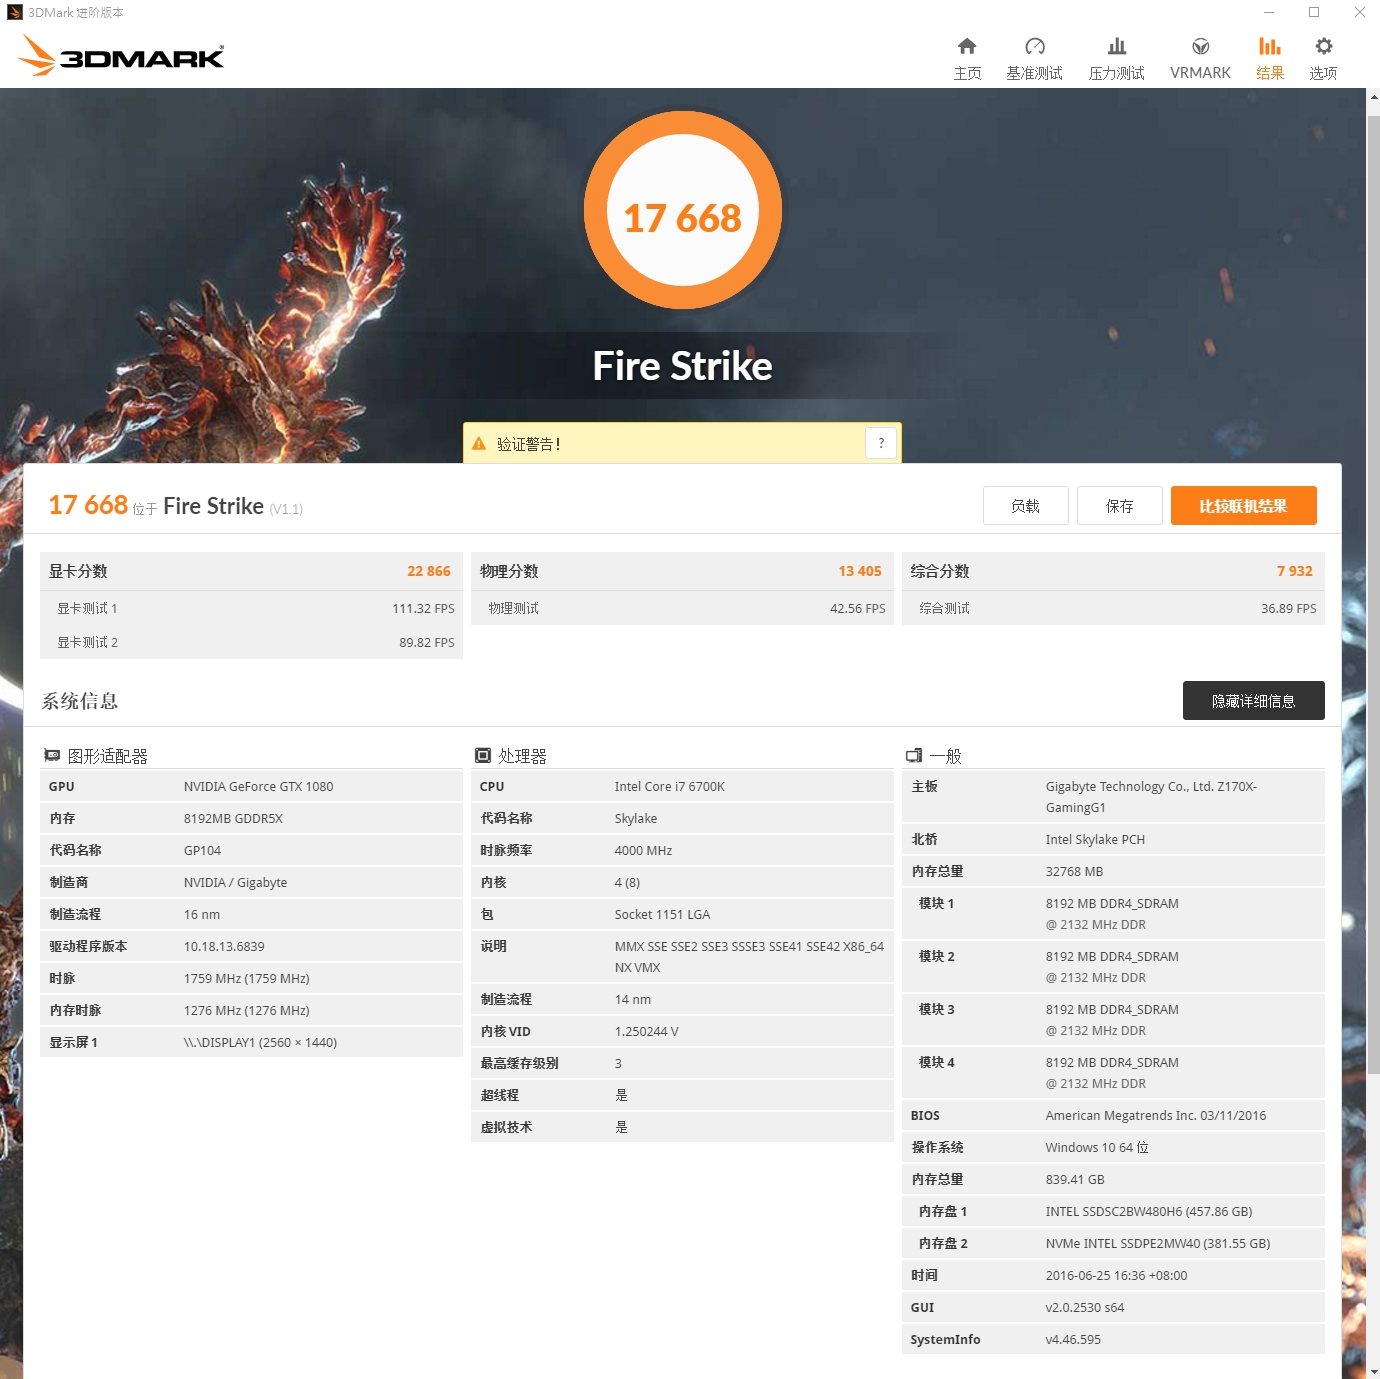
Task: Click 物理测试 value 42.56 FPS
Action: (x=858, y=608)
